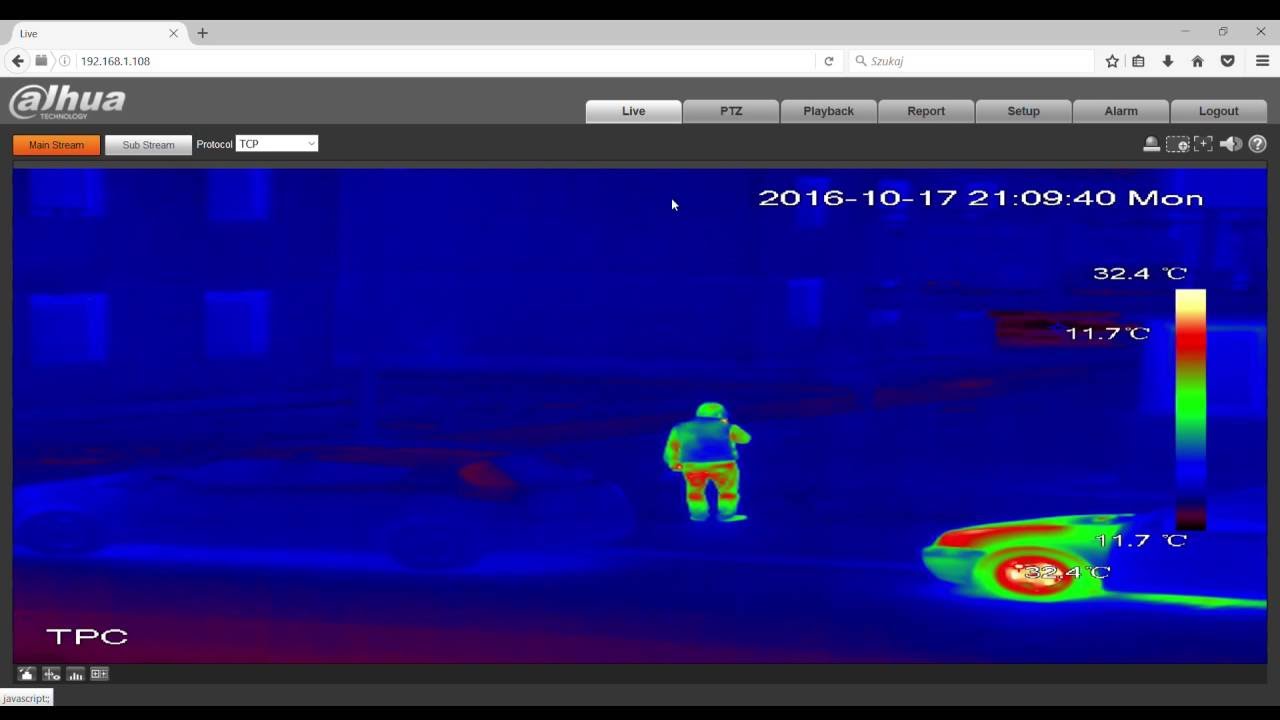Click the 11.7 °C label below scale
The height and width of the screenshot is (720, 1280).
[x=1141, y=541]
